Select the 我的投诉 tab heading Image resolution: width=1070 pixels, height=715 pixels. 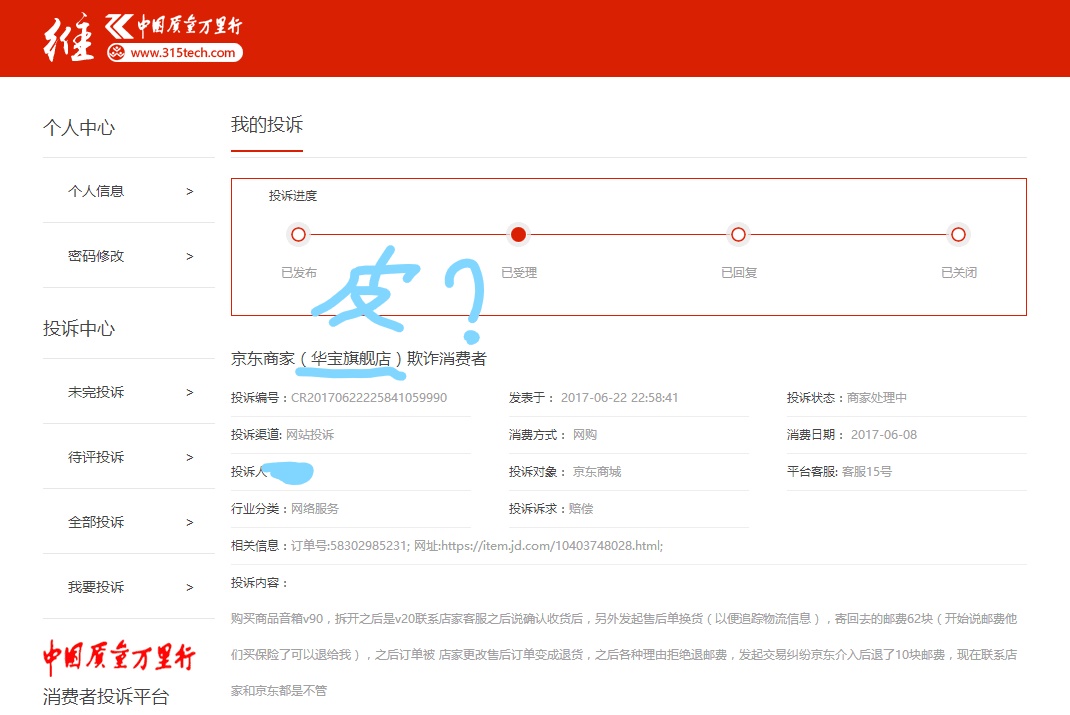tap(267, 125)
